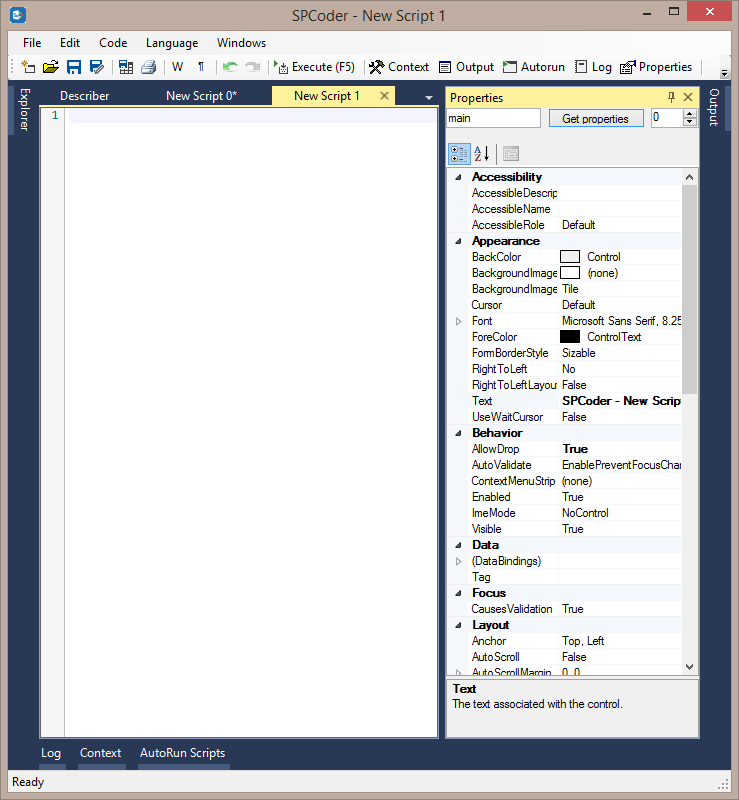739x800 pixels.
Task: Open the Language menu
Action: click(x=172, y=43)
